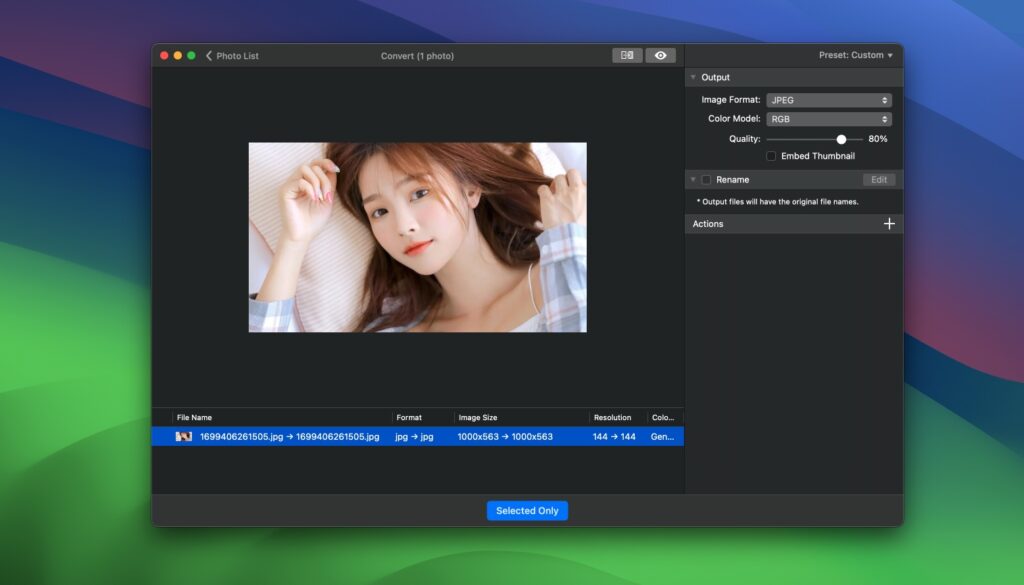Click the Color Model stepper arrows
This screenshot has height=585, width=1024.
click(x=884, y=118)
